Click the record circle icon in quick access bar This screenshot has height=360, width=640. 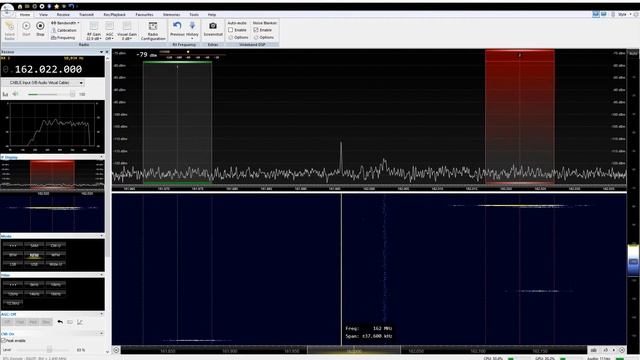[42, 7]
